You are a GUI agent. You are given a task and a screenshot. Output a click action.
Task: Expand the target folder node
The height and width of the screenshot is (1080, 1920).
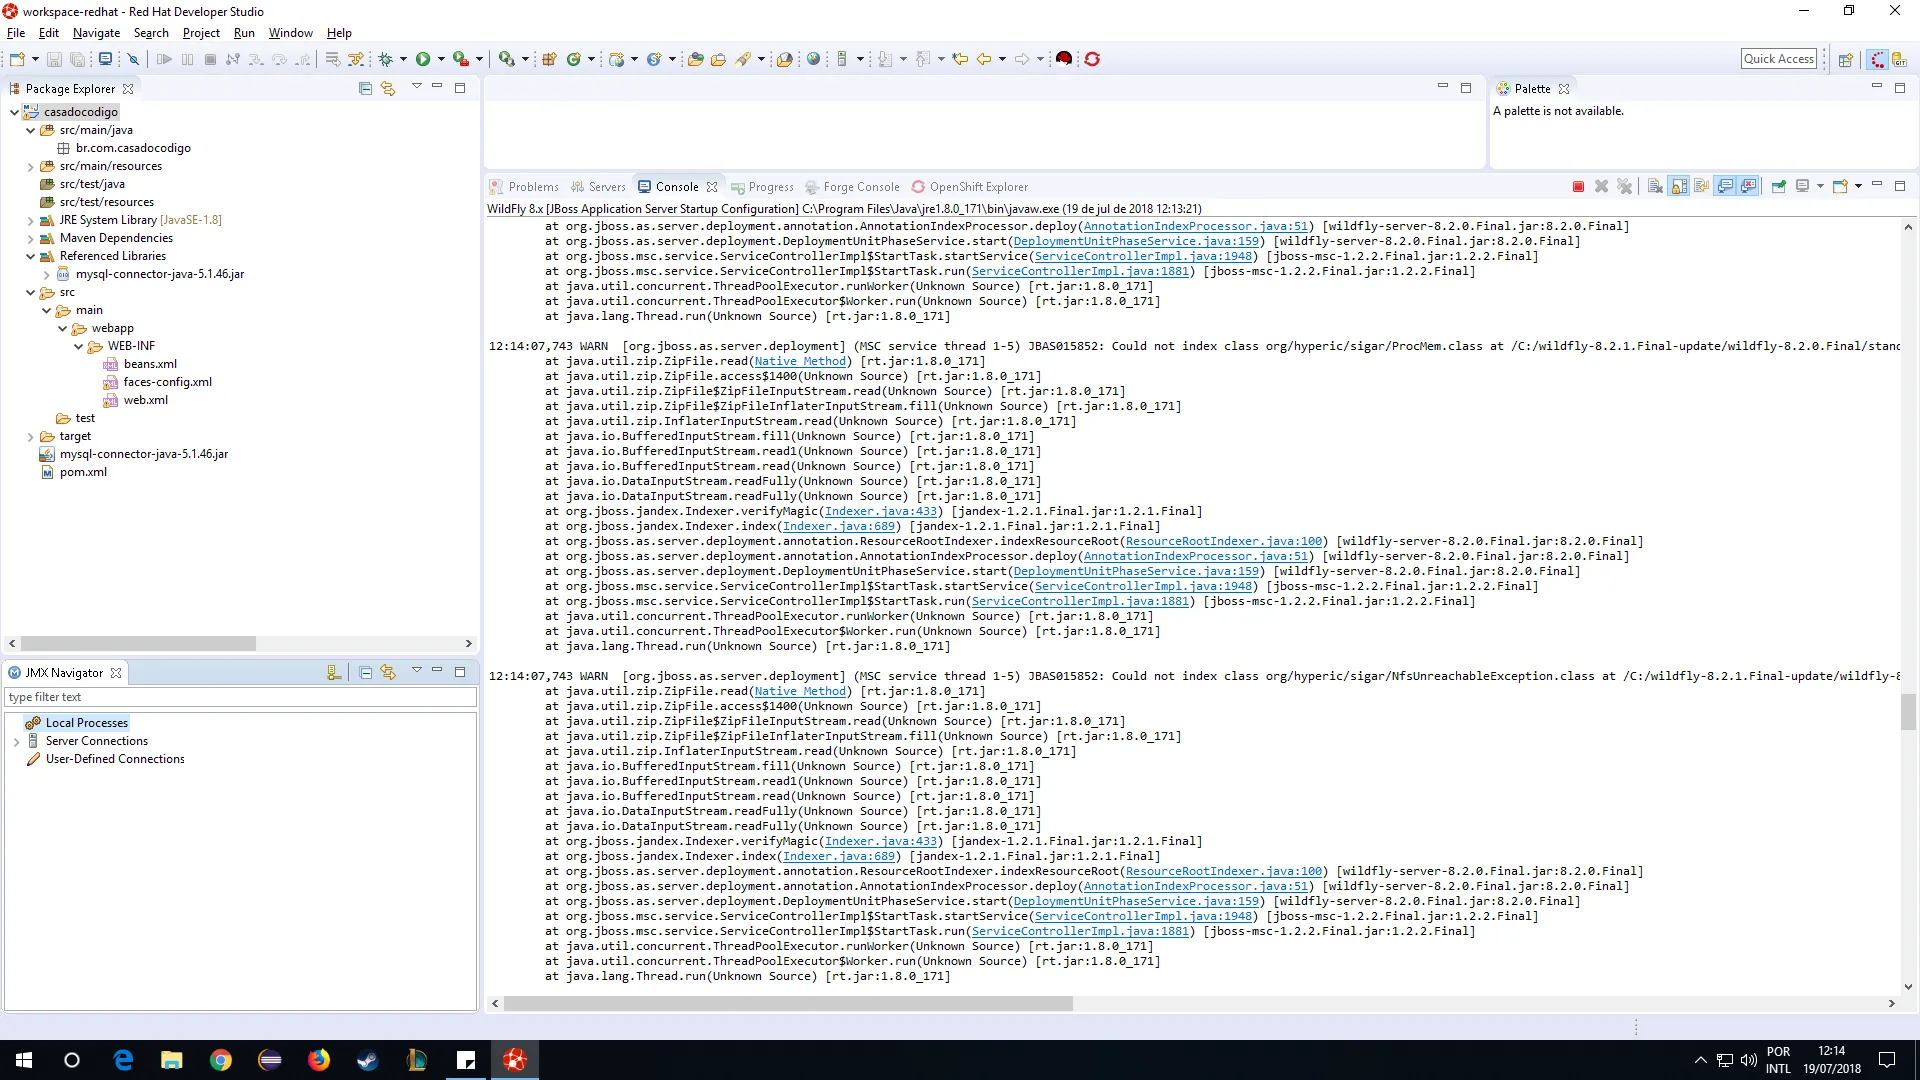(x=30, y=437)
